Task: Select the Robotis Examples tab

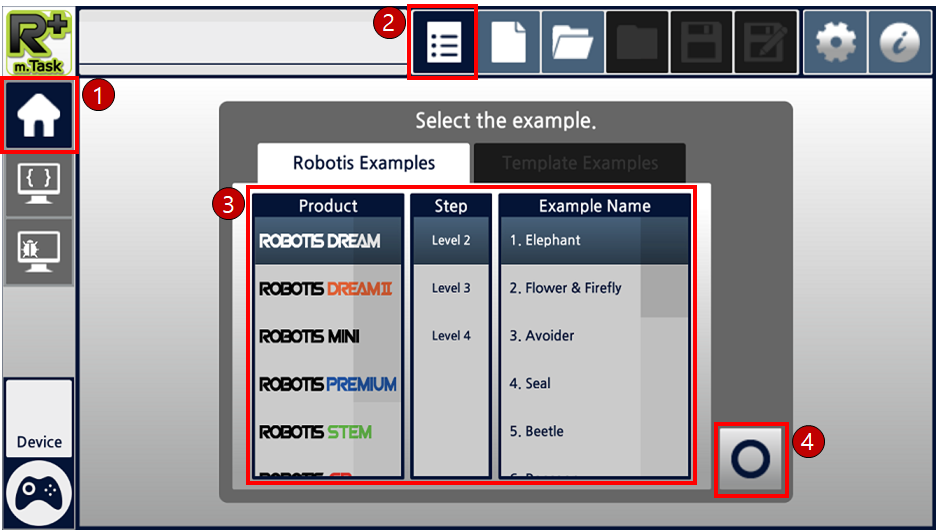Action: [364, 163]
